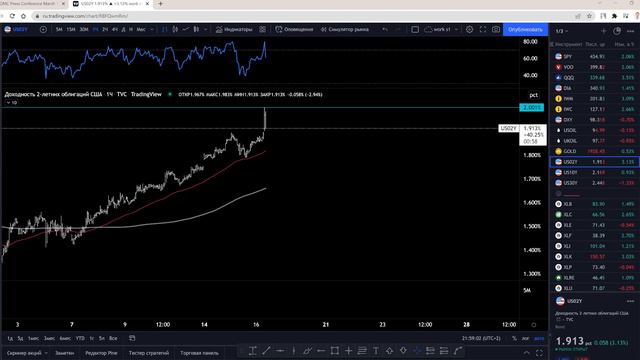Take a chart snapshot with camera icon
The width and height of the screenshot is (640, 360).
point(496,29)
